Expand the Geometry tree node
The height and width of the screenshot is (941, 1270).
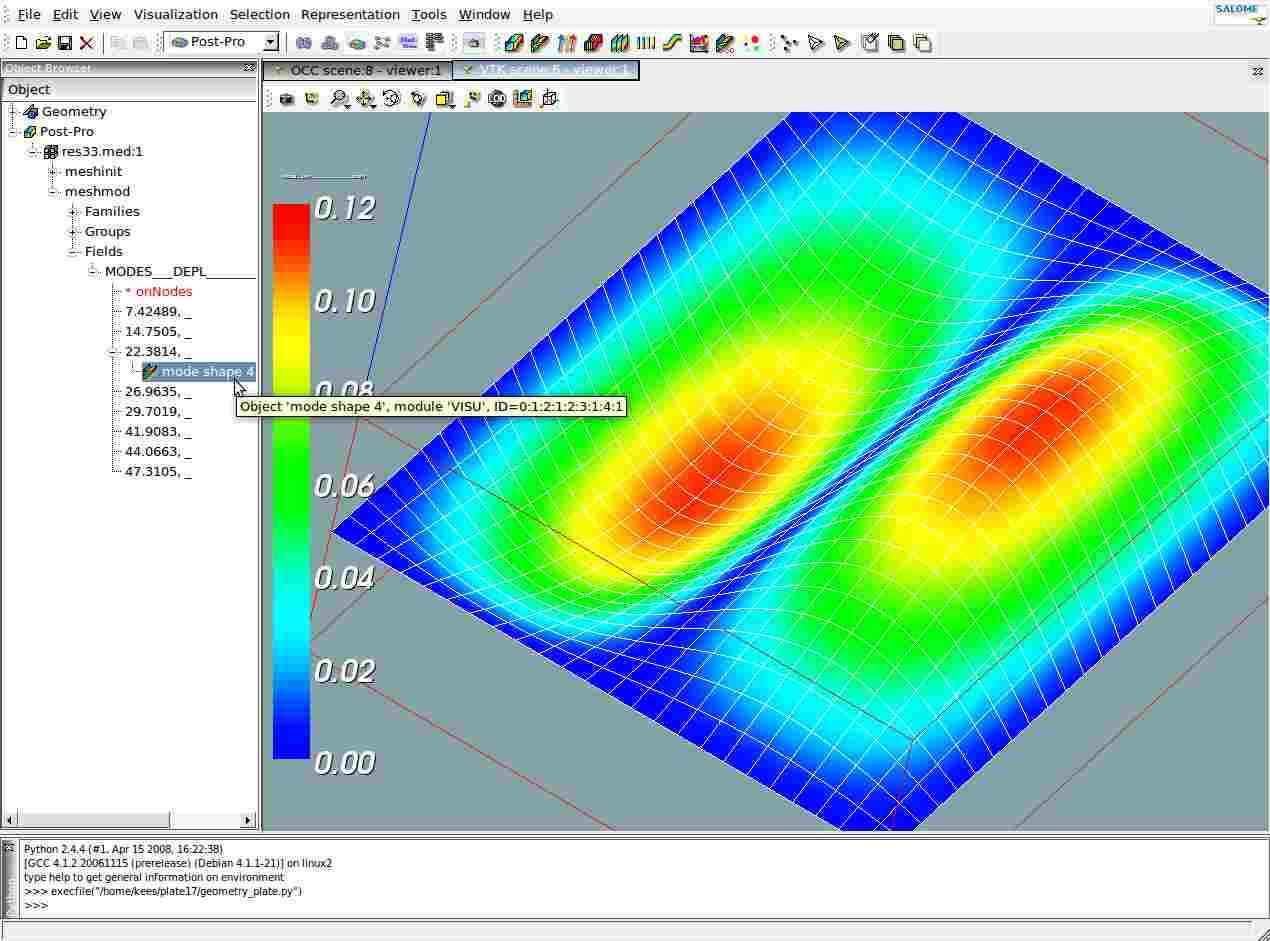(x=13, y=111)
